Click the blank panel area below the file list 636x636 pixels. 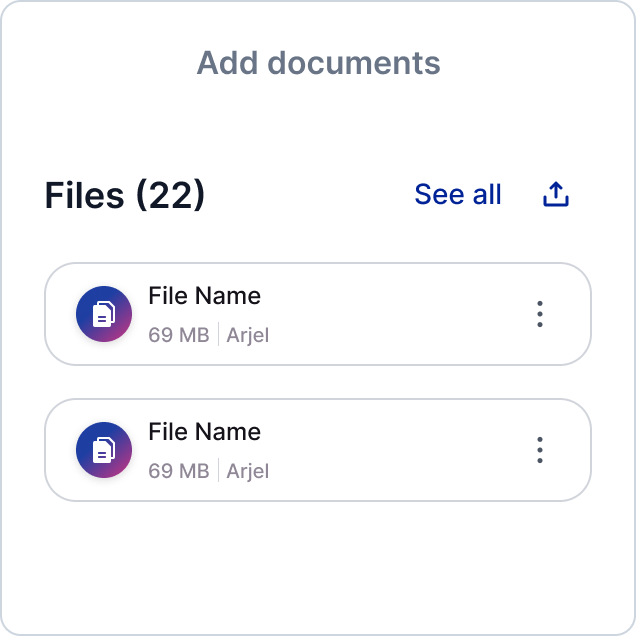[318, 565]
